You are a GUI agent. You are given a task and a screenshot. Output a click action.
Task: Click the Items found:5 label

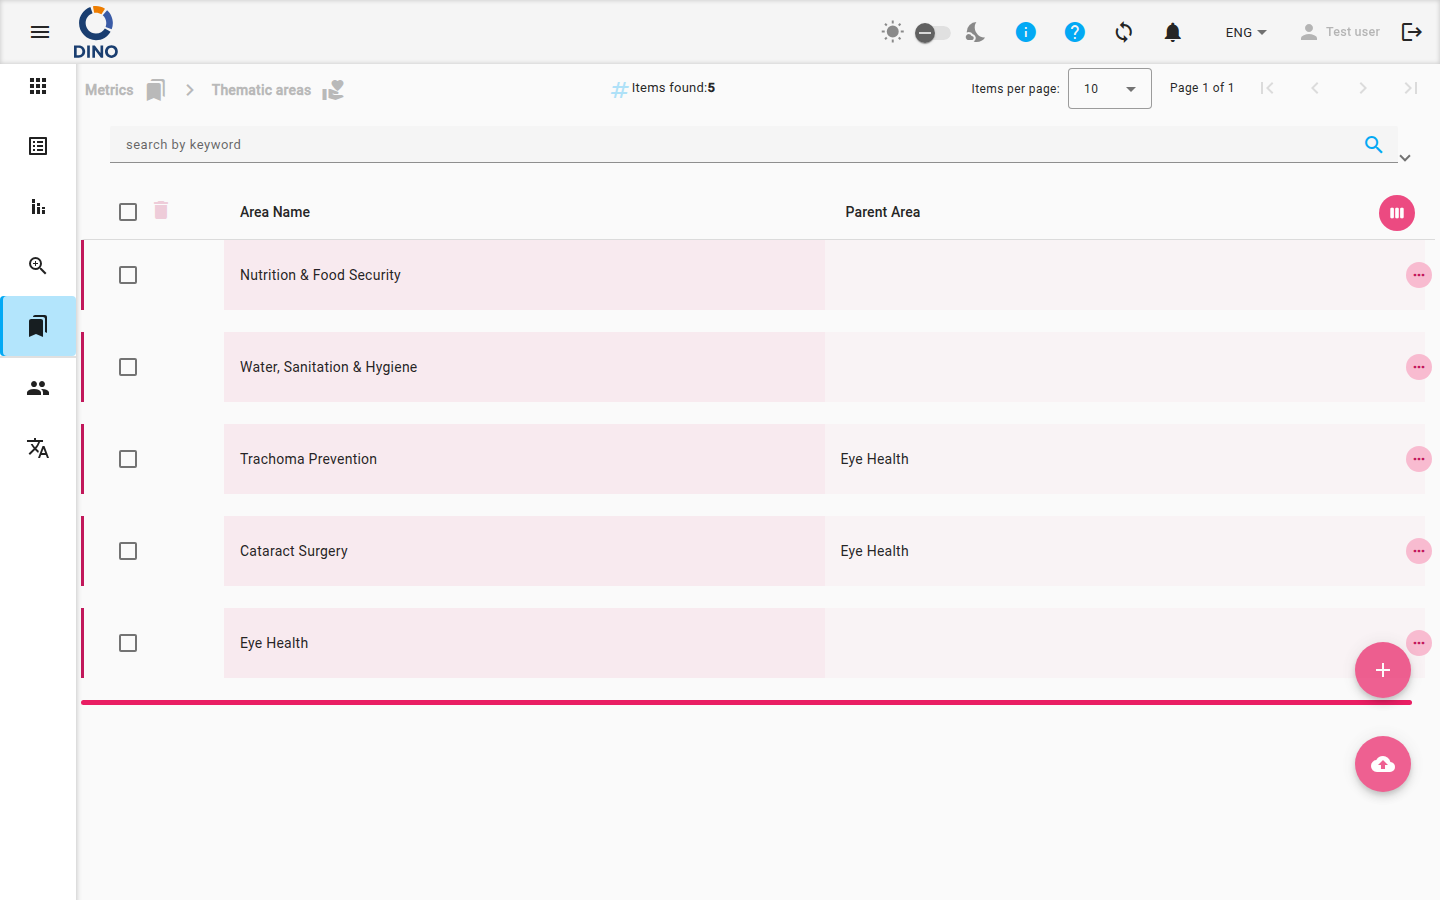(x=673, y=88)
